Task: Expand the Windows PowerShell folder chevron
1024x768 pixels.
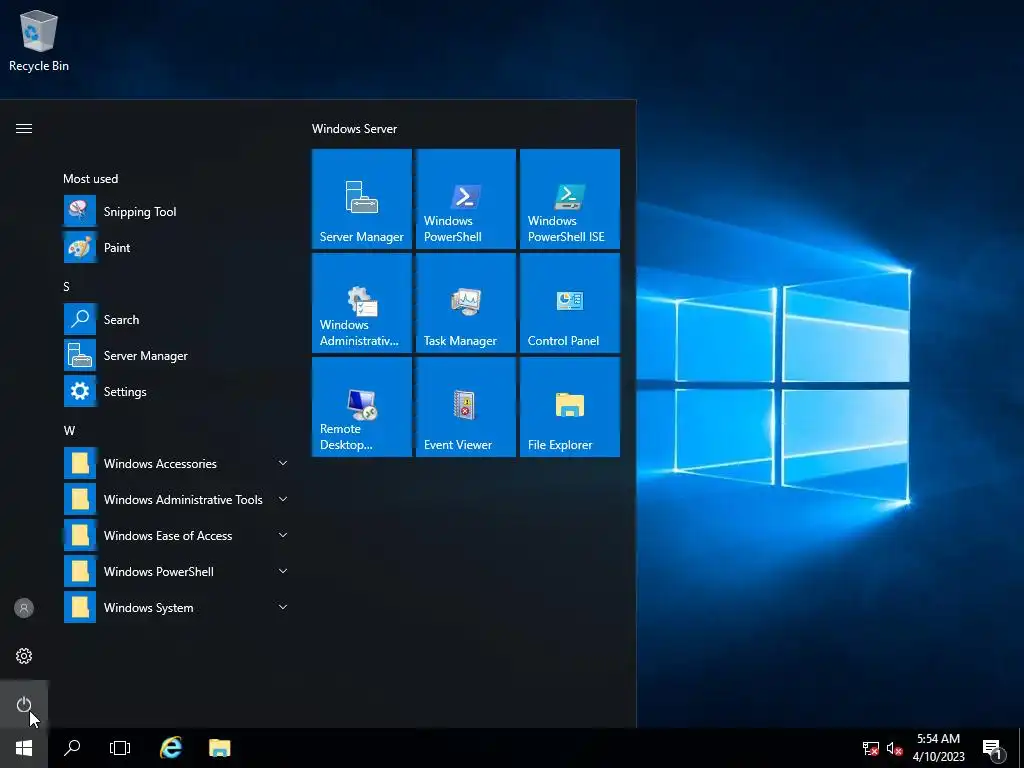Action: tap(283, 571)
